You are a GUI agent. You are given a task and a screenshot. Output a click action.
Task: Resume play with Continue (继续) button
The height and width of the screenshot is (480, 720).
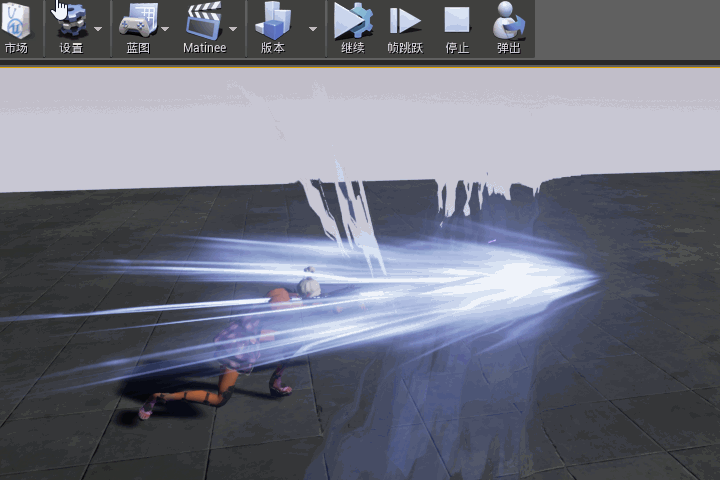pos(353,28)
